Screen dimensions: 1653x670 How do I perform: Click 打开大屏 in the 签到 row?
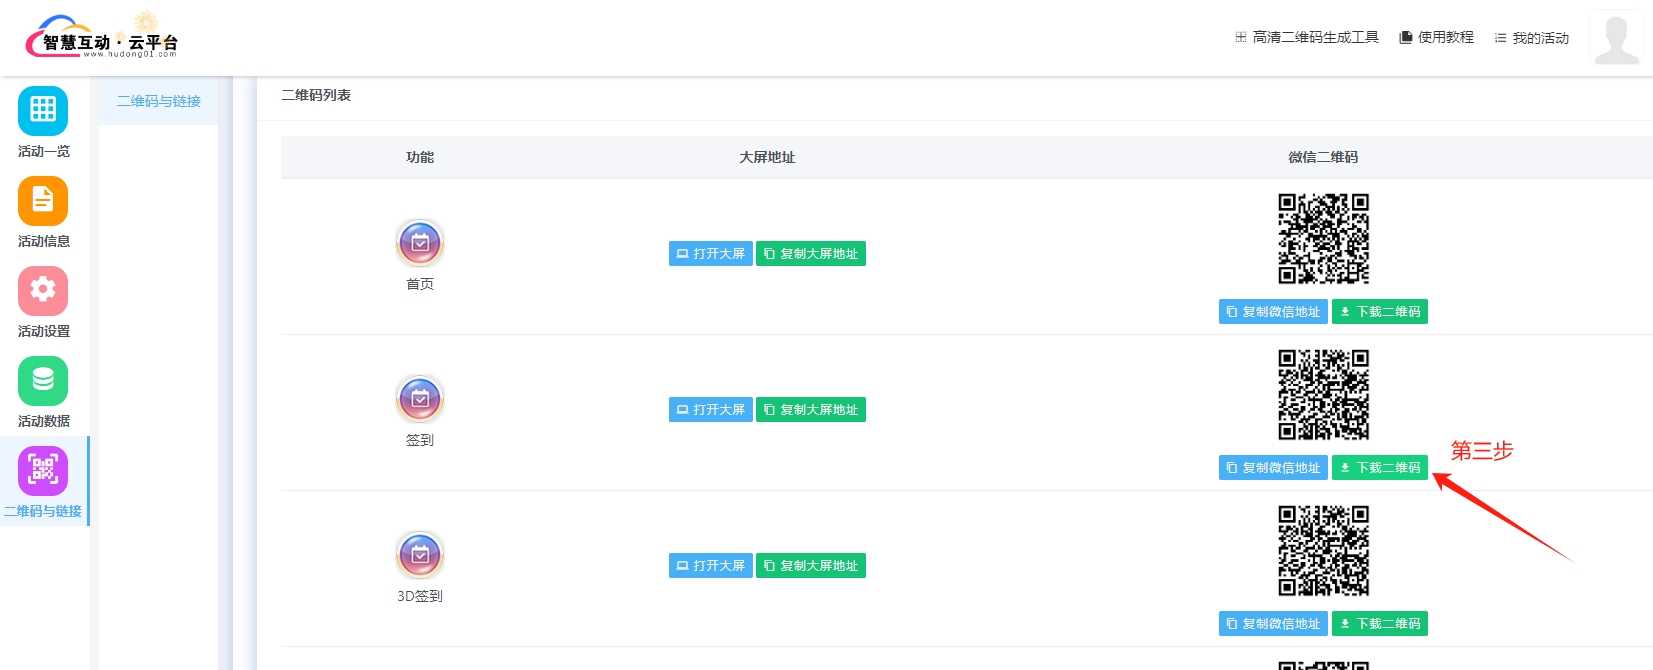point(711,410)
